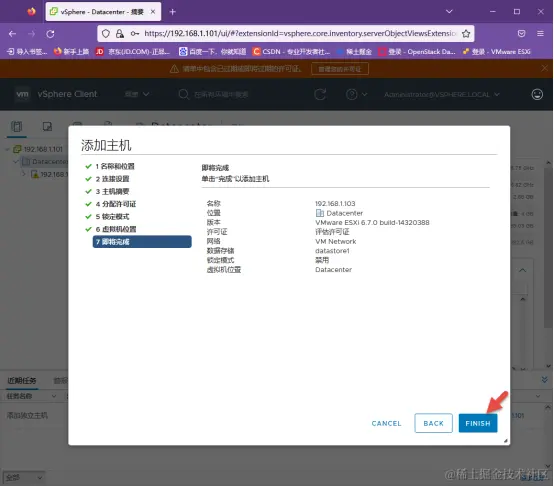This screenshot has width=554, height=486.
Task: Click the dialog resize handle corner
Action: pyautogui.click(x=506, y=440)
